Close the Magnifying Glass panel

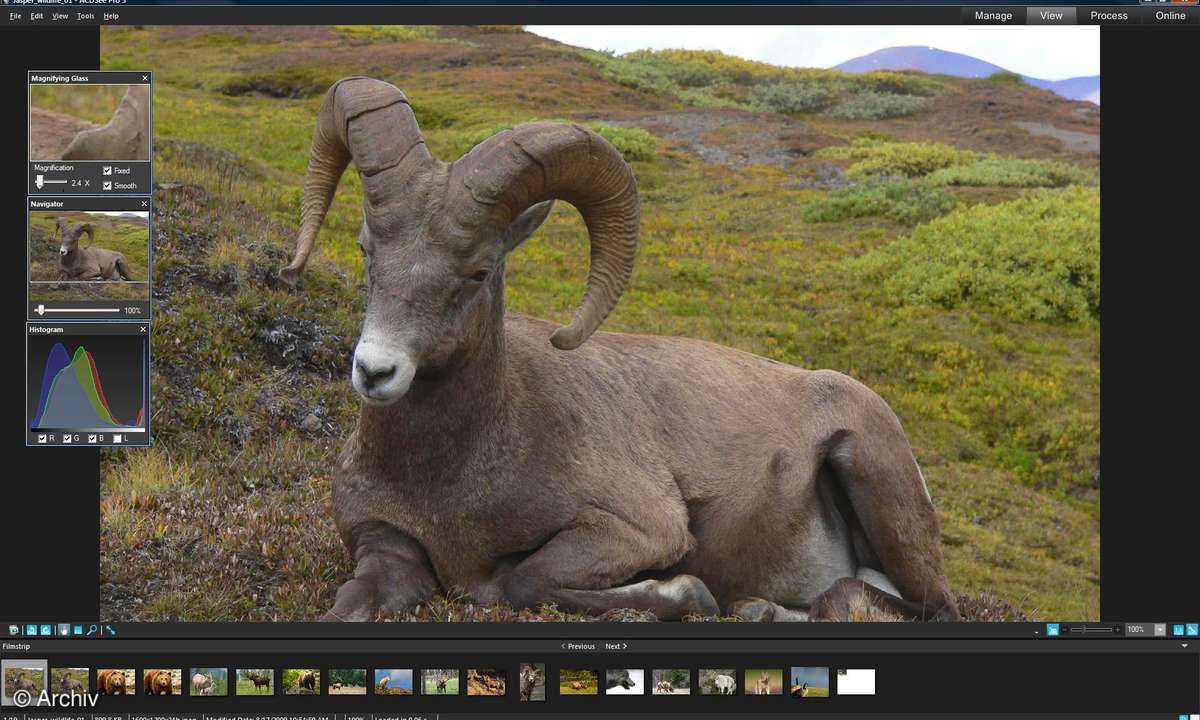point(144,78)
